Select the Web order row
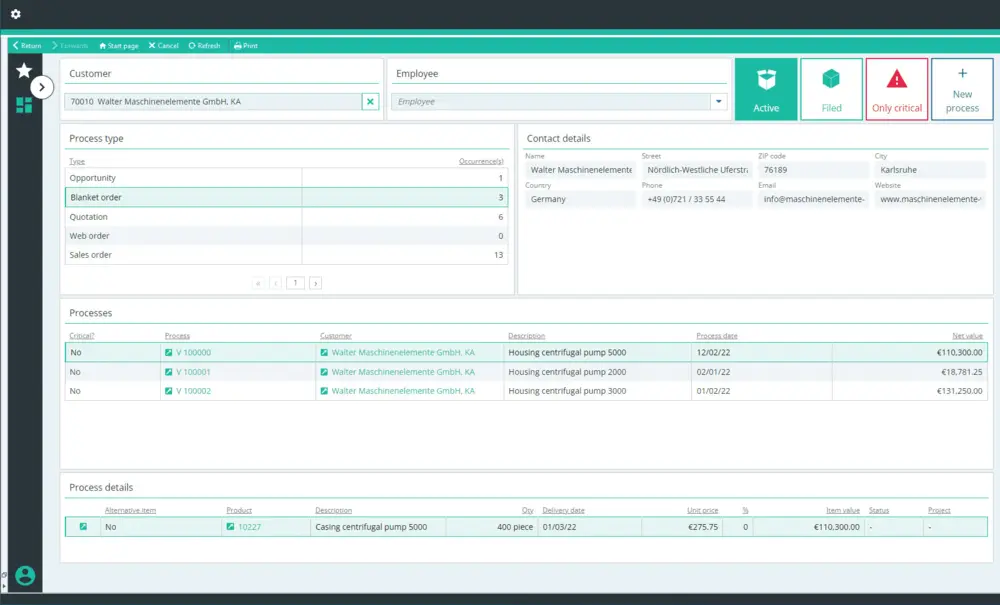The height and width of the screenshot is (605, 1000). 286,236
